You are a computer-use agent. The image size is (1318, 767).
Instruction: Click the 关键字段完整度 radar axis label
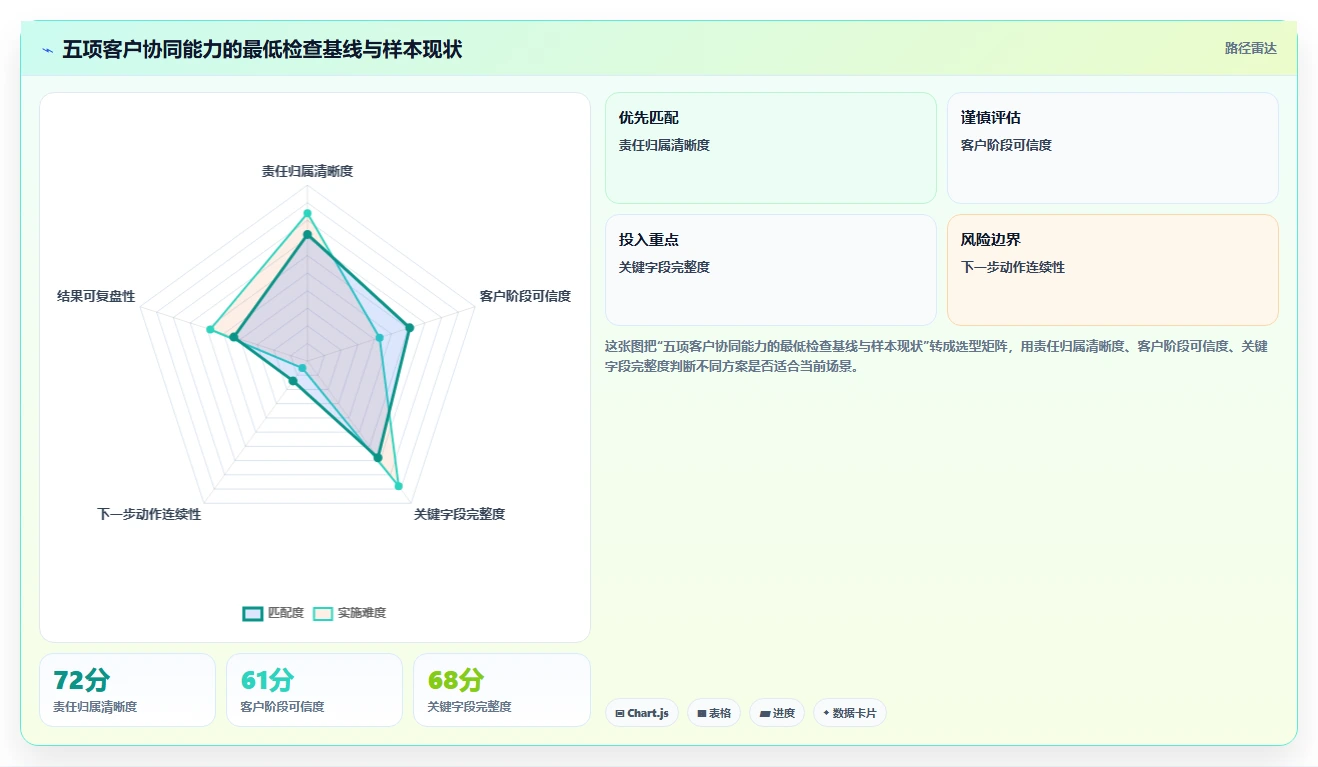pyautogui.click(x=460, y=514)
